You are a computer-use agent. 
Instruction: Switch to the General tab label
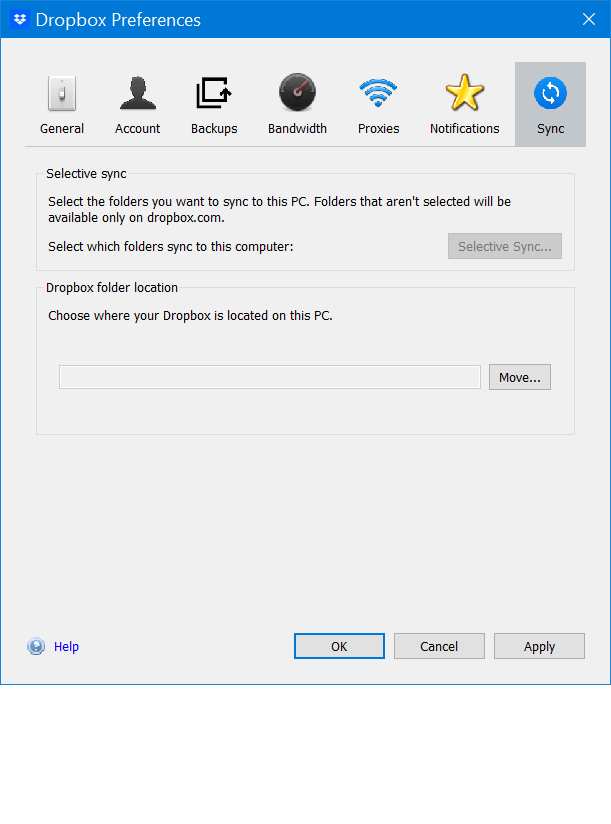62,129
